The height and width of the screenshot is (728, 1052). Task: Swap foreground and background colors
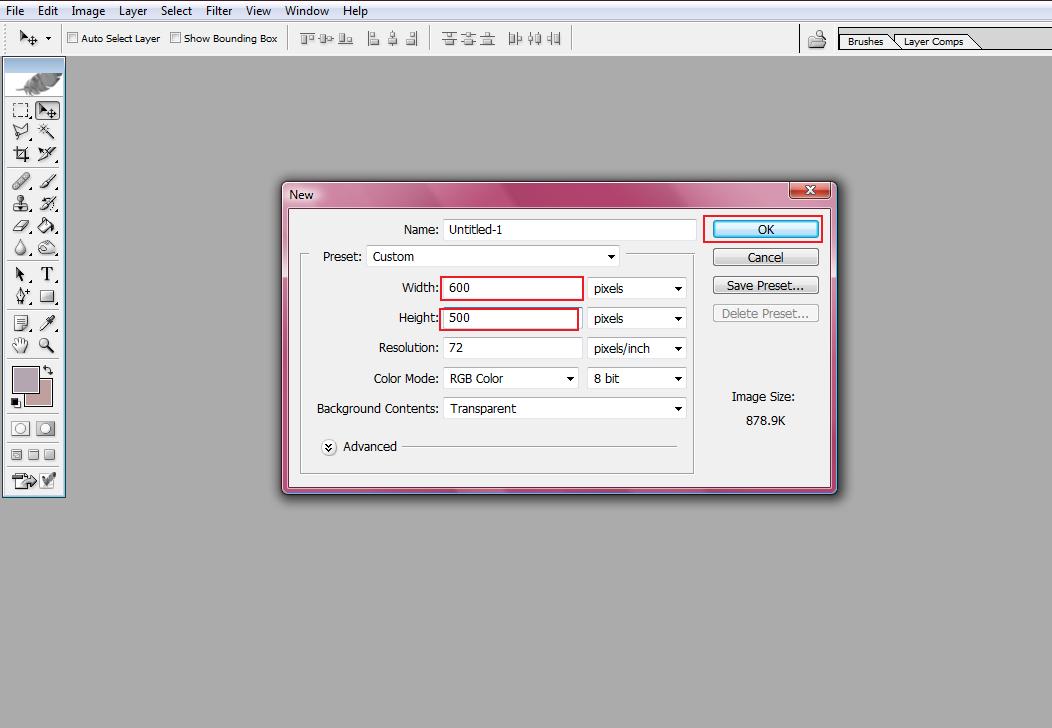click(x=48, y=370)
